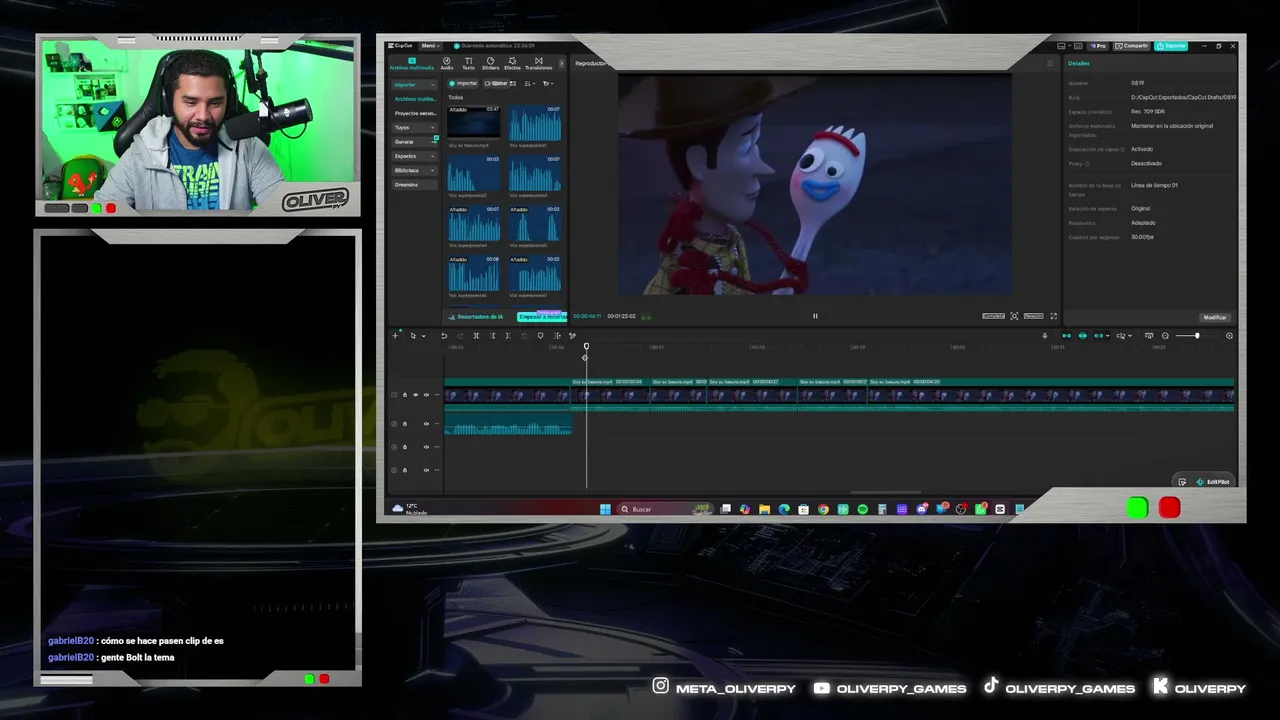
Task: Expand the Espacios sidebar section
Action: (x=414, y=156)
